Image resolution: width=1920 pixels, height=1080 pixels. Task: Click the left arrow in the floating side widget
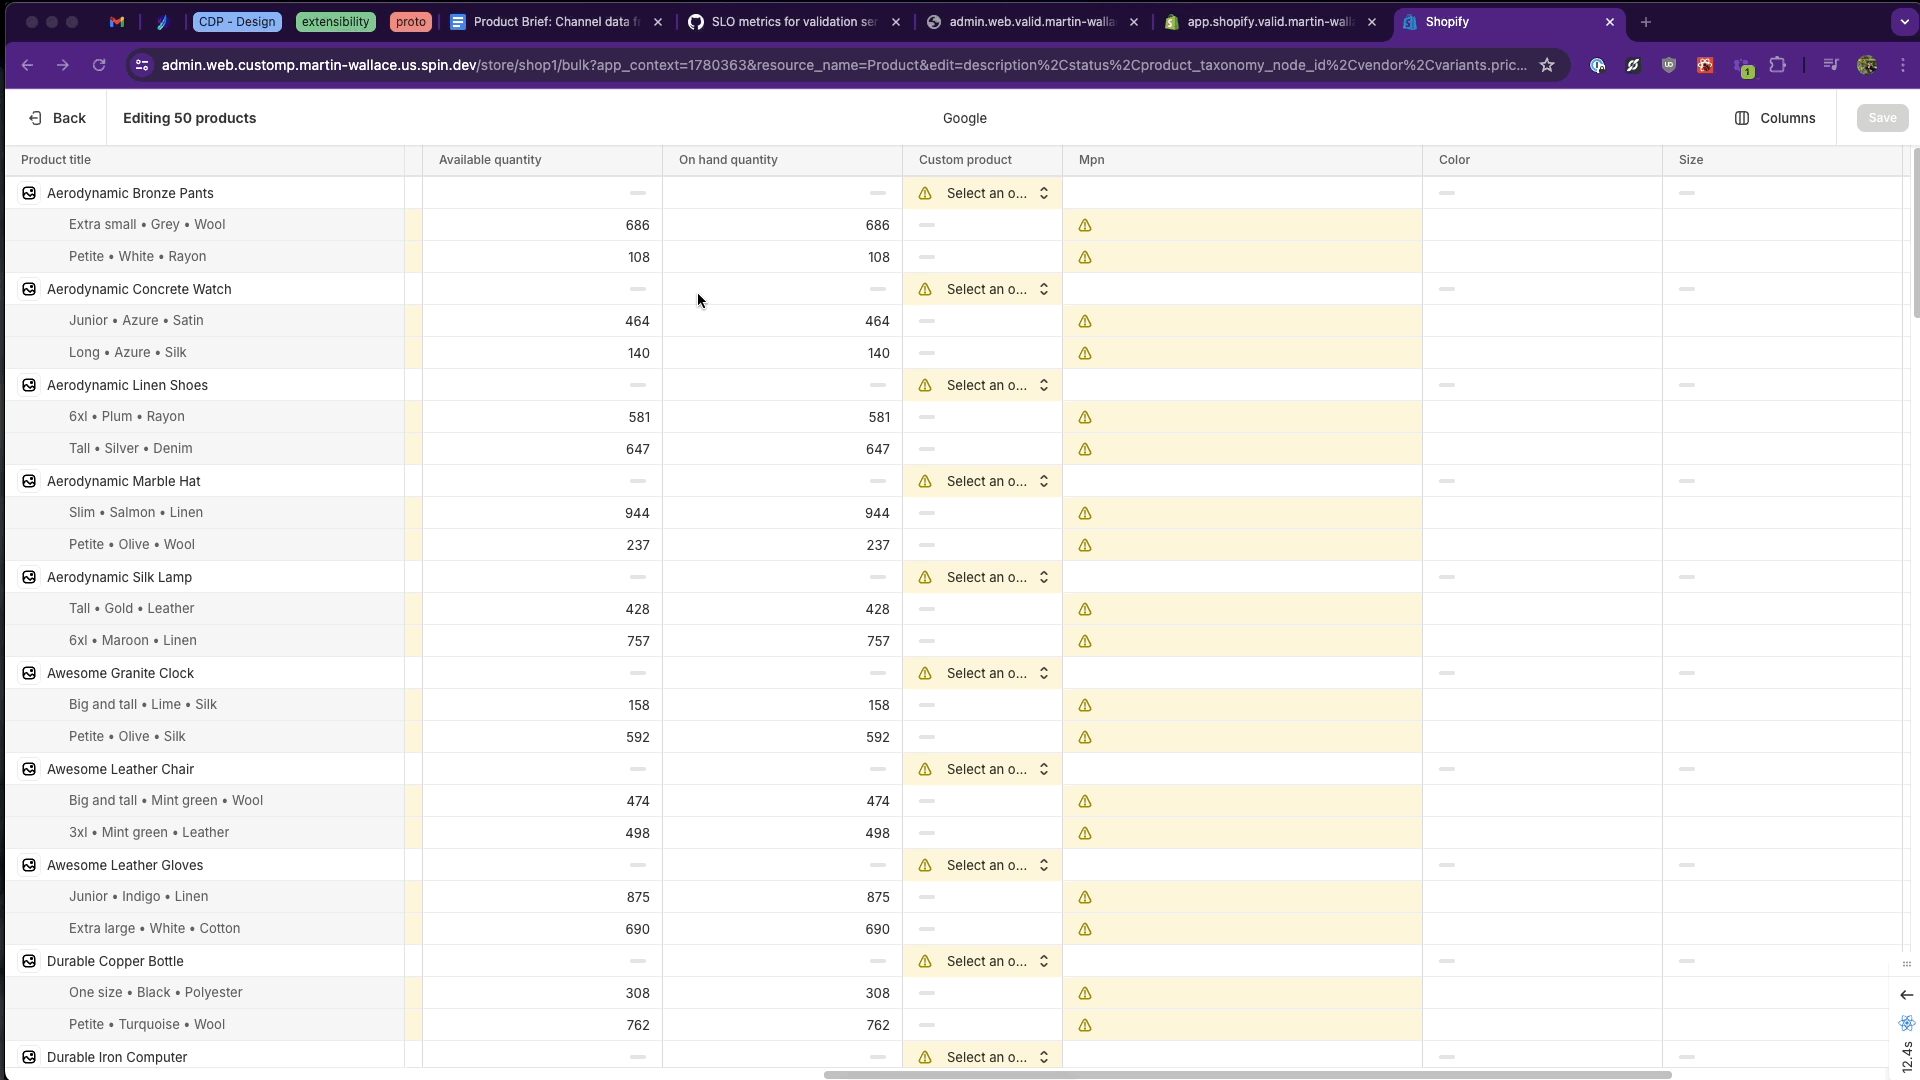(x=1907, y=995)
